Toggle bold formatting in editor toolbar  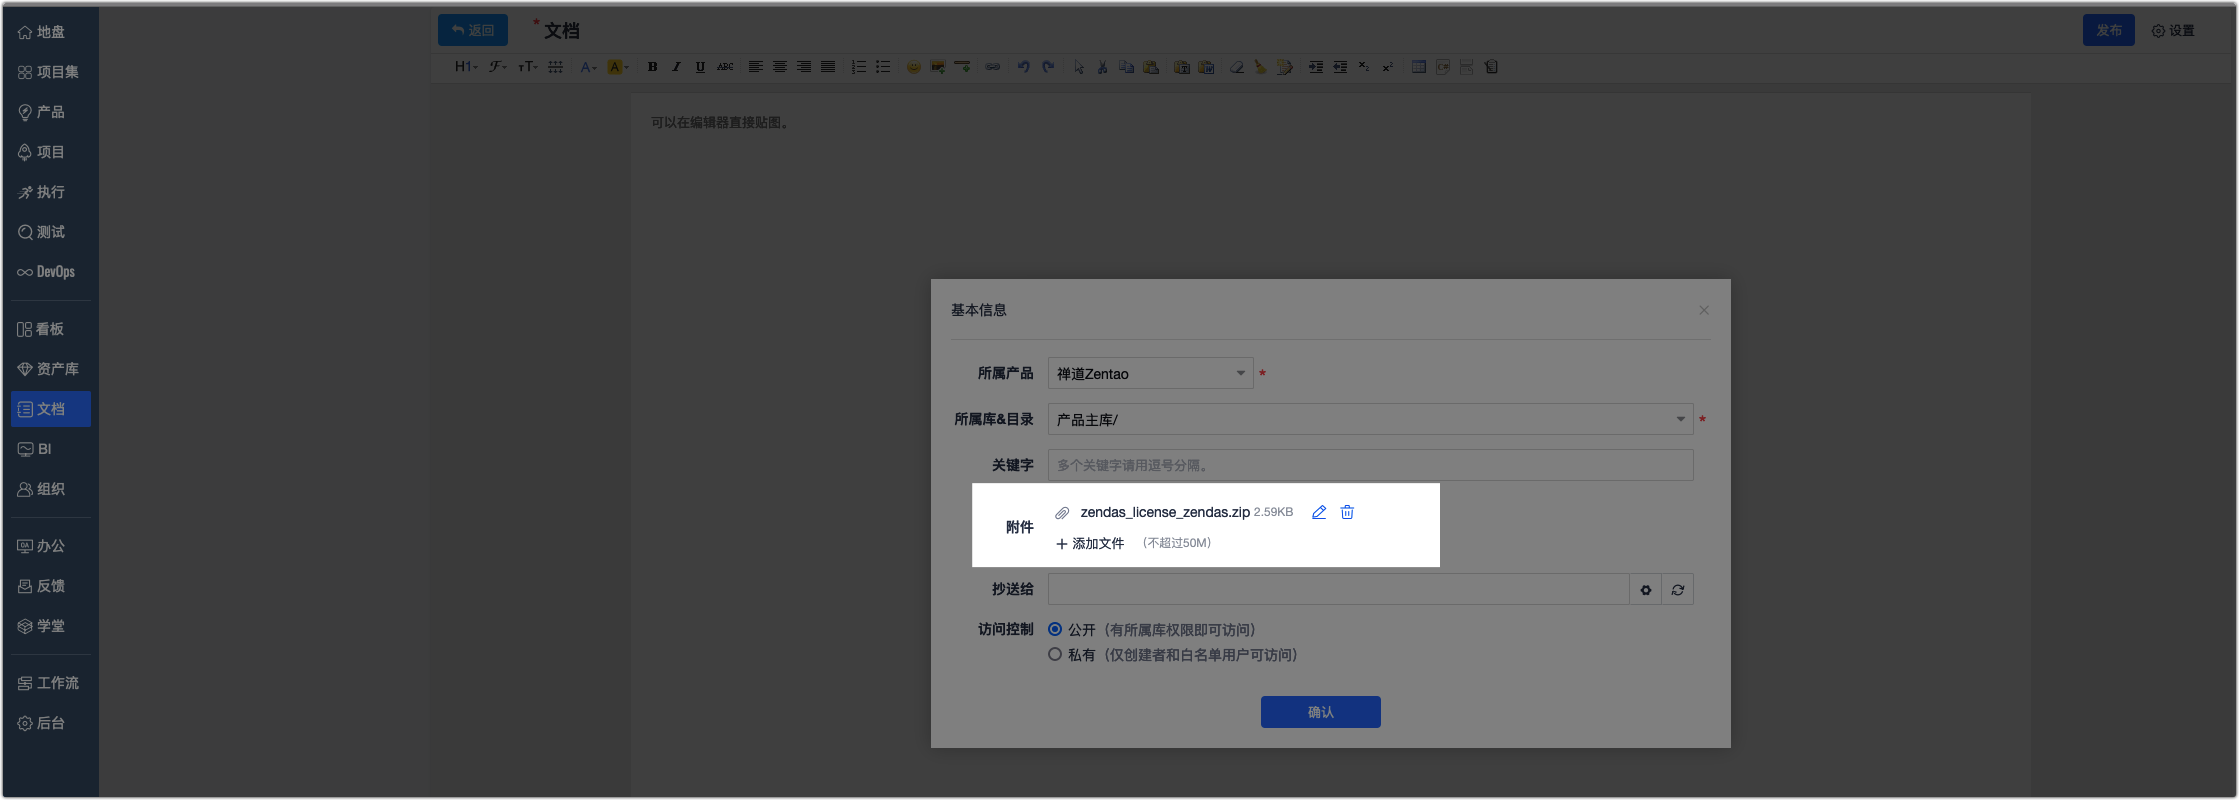pos(652,67)
